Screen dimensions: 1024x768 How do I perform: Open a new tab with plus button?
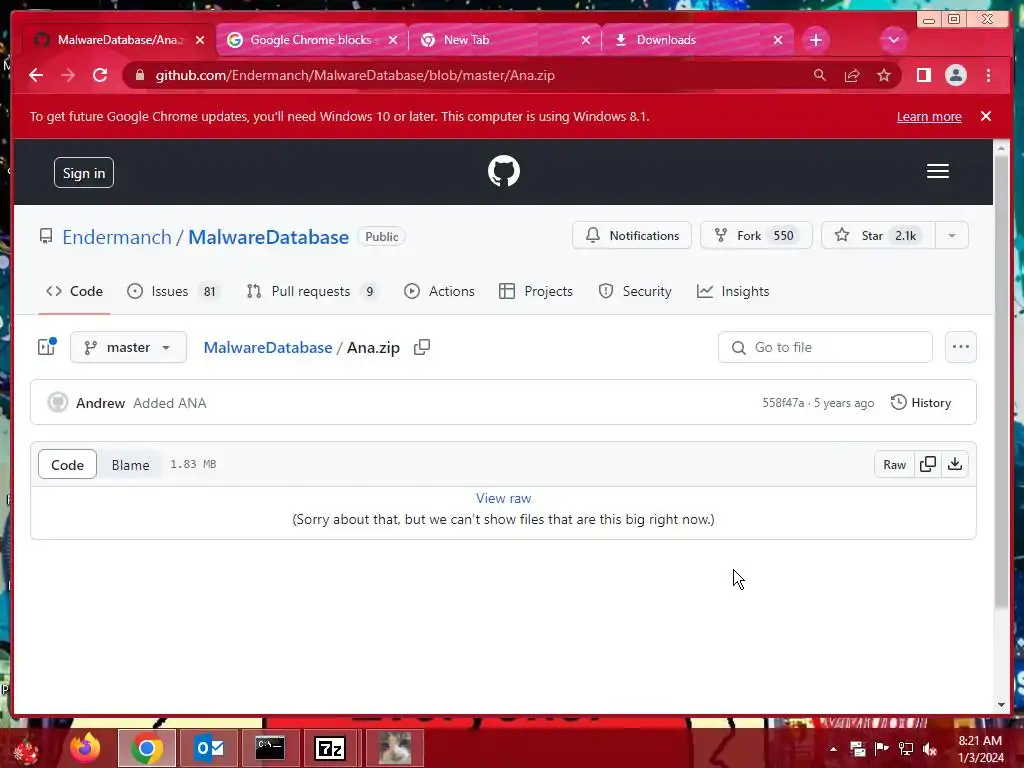point(815,40)
